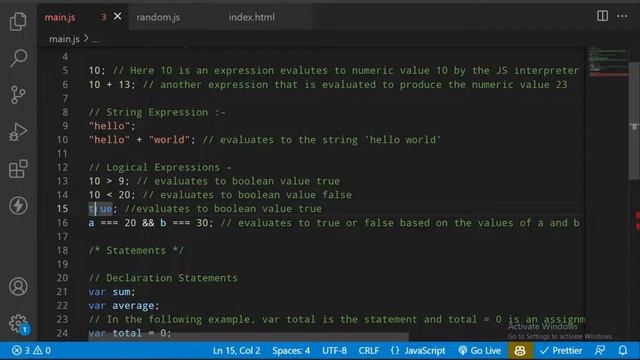Click the expression '10 < 20;' on line 14

tap(112, 195)
